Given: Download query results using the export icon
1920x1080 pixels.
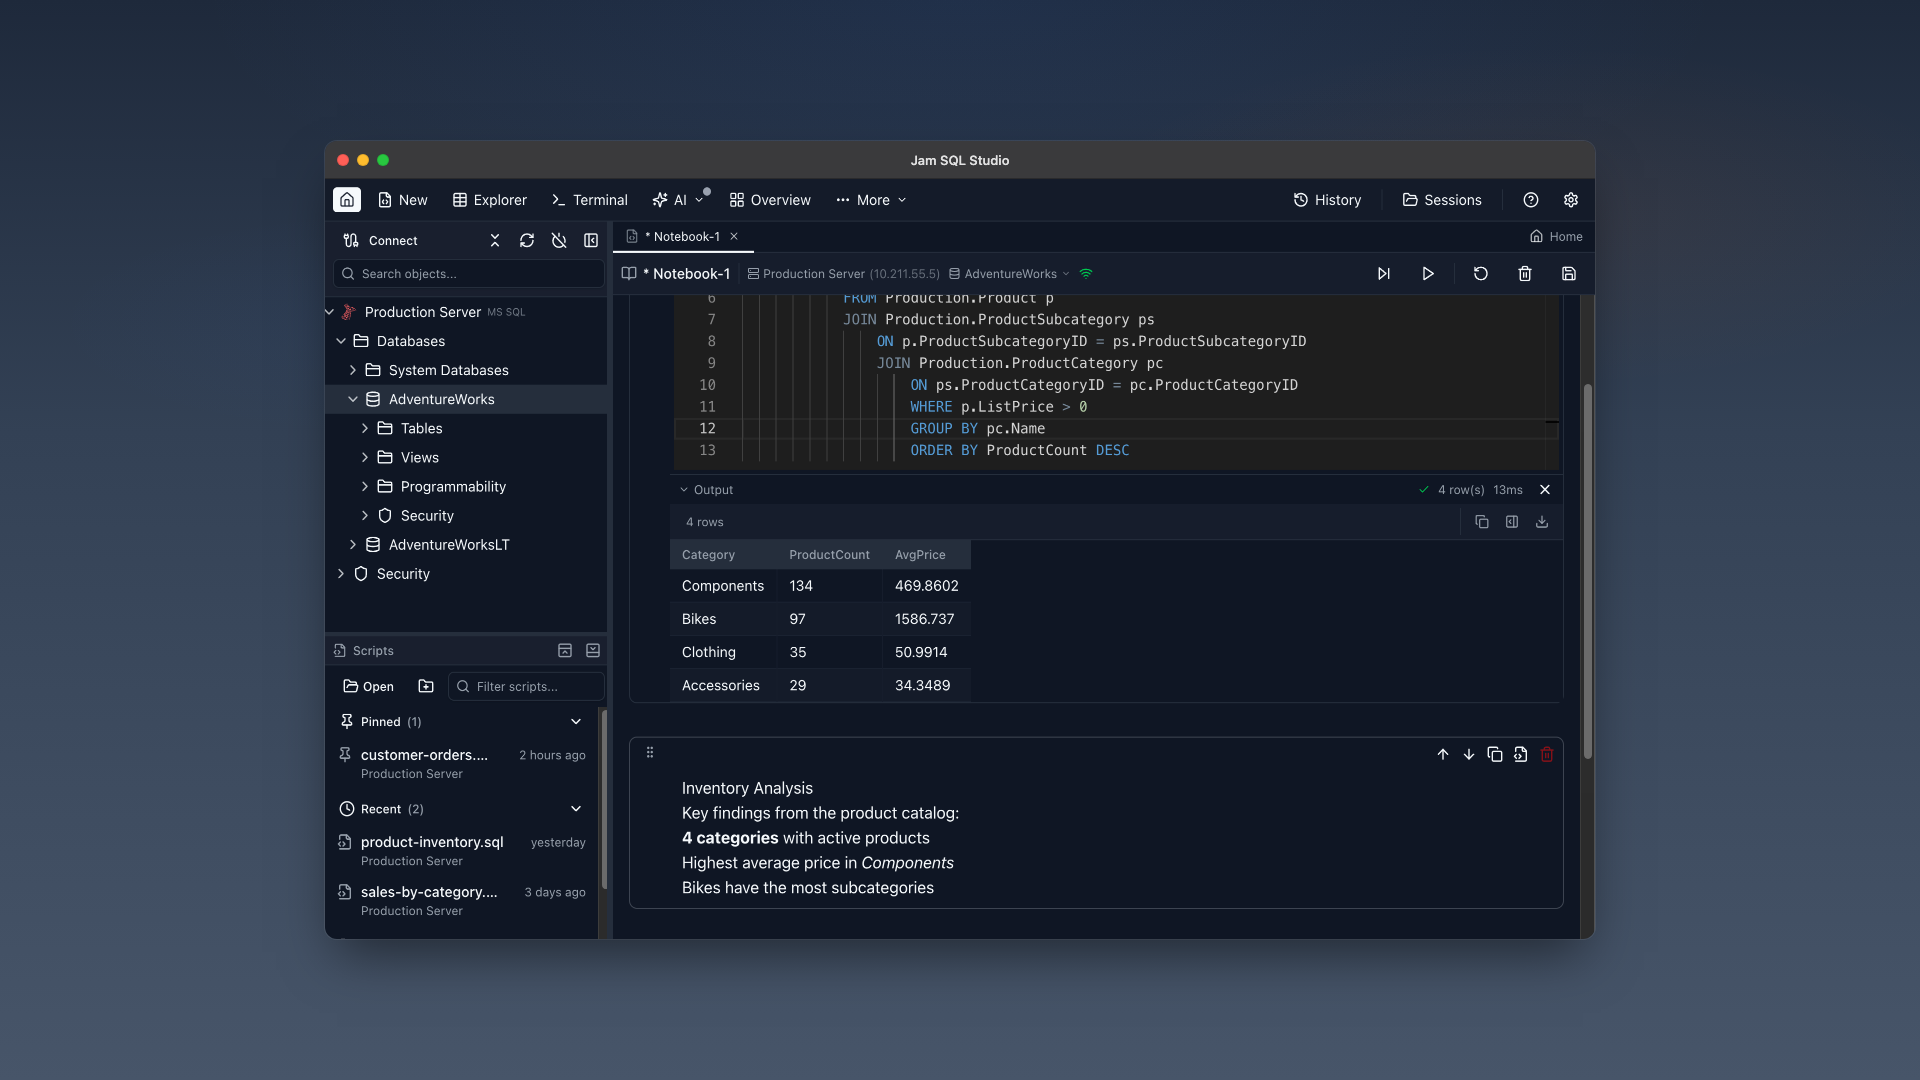Looking at the screenshot, I should coord(1541,521).
